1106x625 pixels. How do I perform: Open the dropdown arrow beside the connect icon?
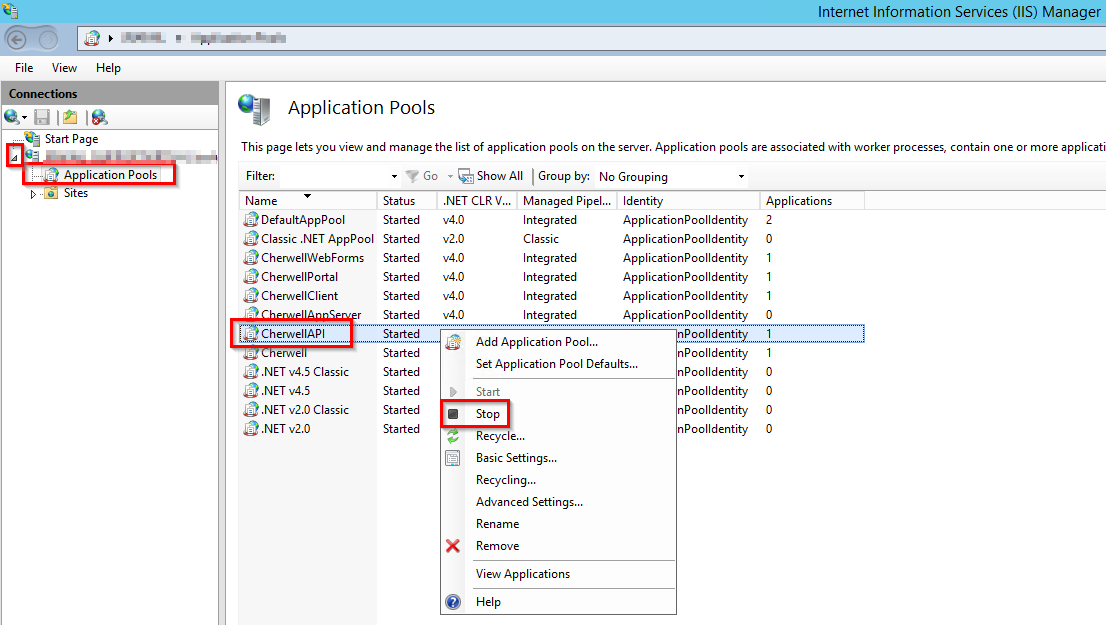point(25,117)
